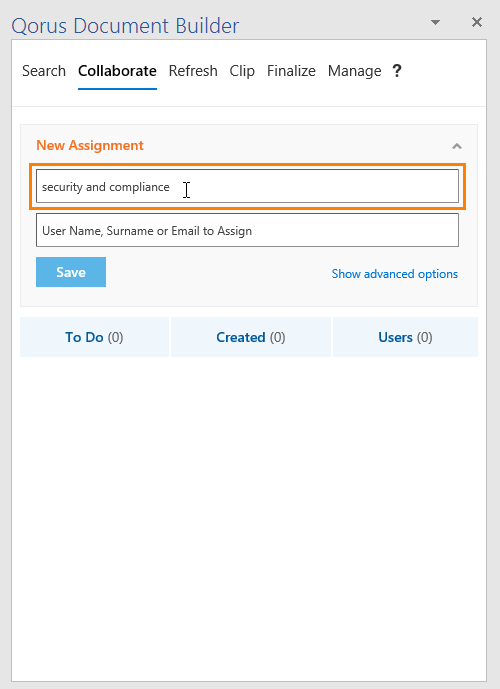Screen dimensions: 500x689
Task: Switch to the Search tab
Action: tap(44, 71)
